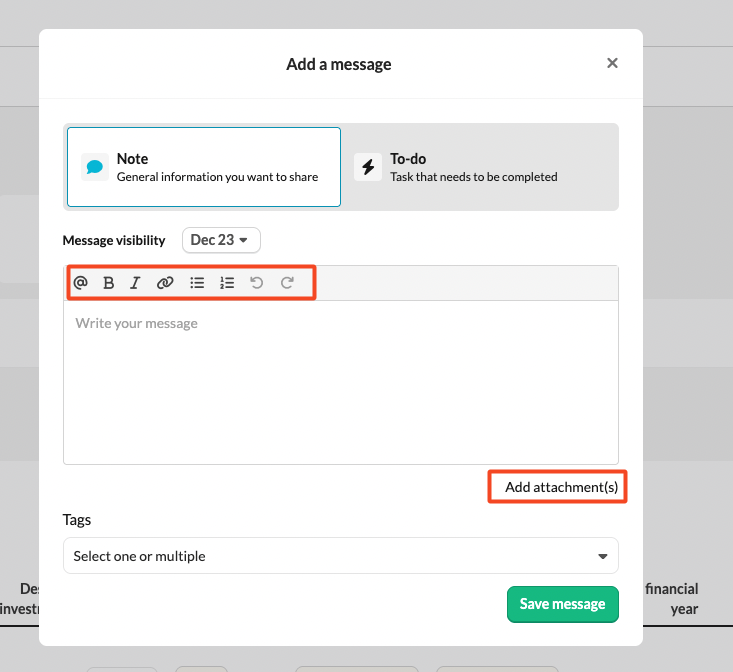Click the Tags dropdown arrow
This screenshot has width=733, height=672.
point(602,556)
